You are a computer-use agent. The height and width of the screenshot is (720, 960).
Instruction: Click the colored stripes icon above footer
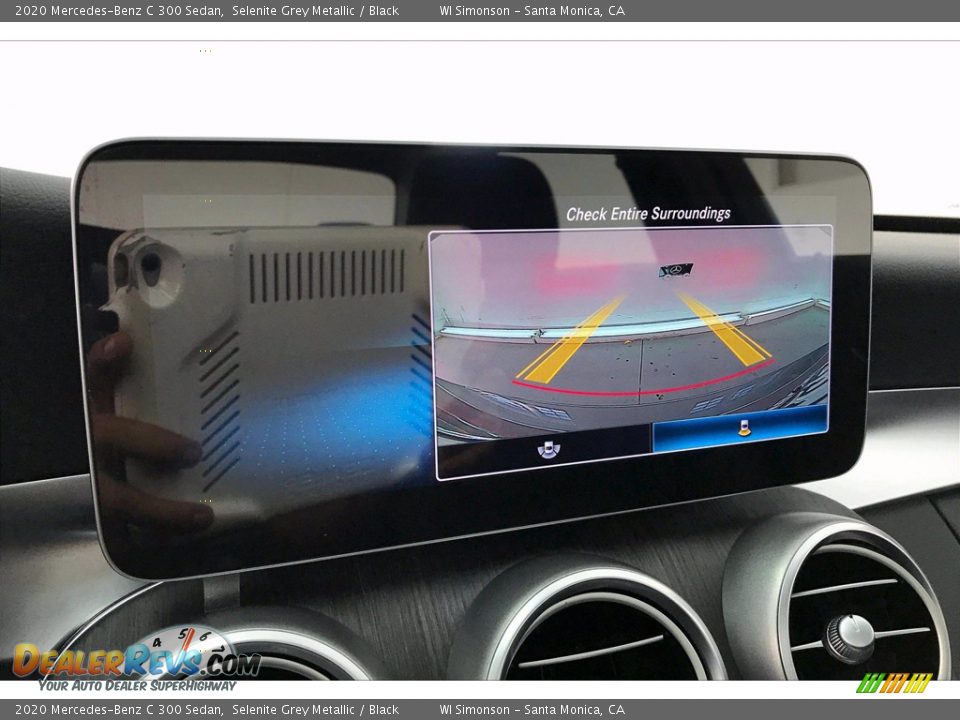pyautogui.click(x=894, y=683)
